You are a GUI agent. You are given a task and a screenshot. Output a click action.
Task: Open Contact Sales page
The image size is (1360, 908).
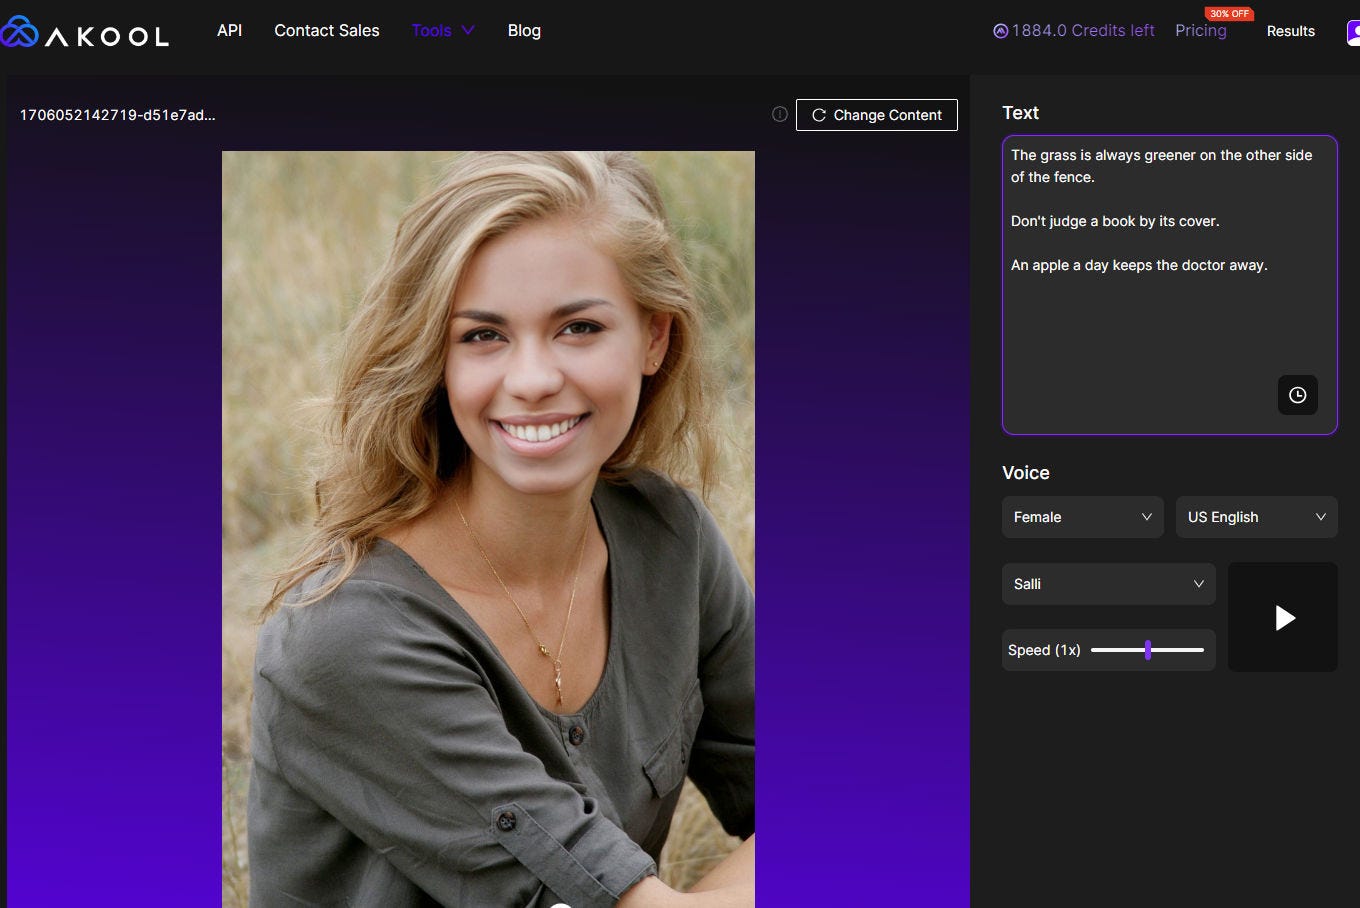point(327,30)
